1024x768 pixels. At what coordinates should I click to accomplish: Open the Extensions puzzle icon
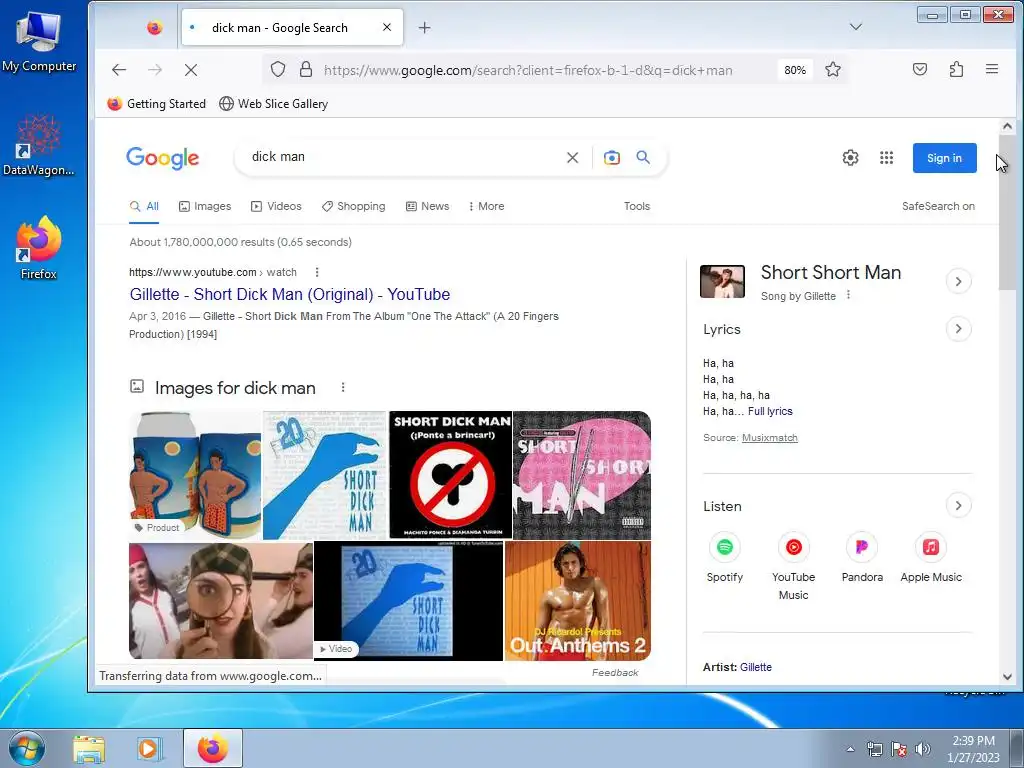tap(956, 69)
